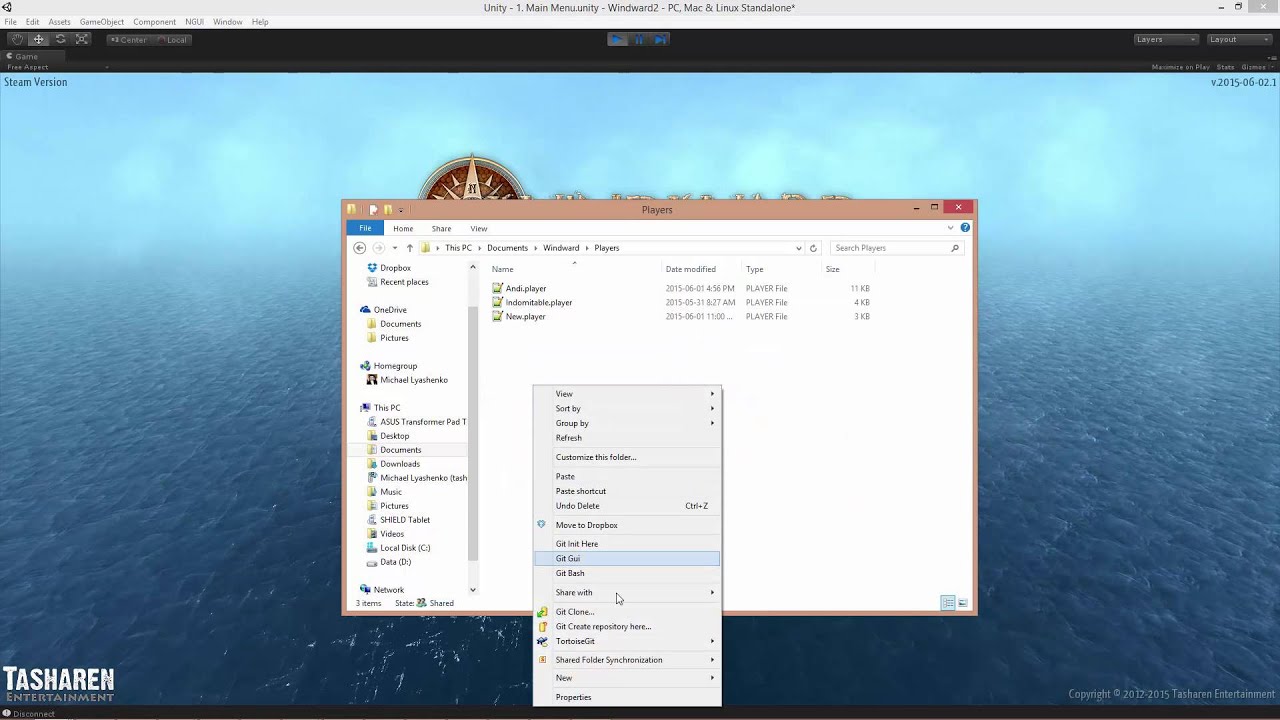Toggle the Center pivot mode button
The width and height of the screenshot is (1280, 720).
click(x=128, y=39)
